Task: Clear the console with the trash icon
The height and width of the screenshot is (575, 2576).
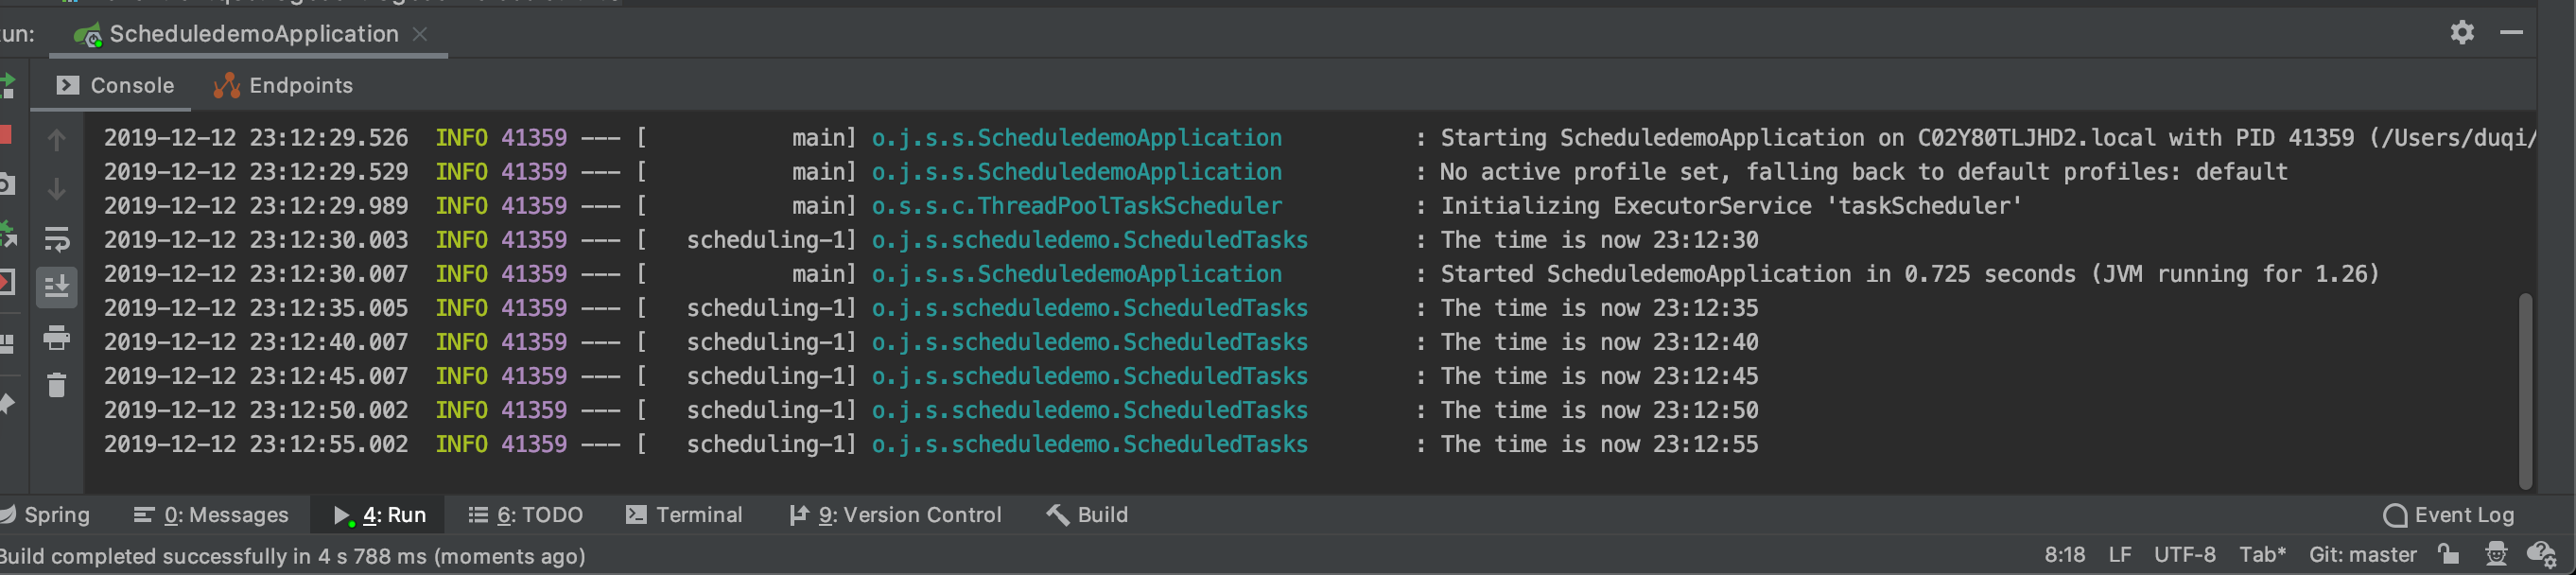Action: 57,385
